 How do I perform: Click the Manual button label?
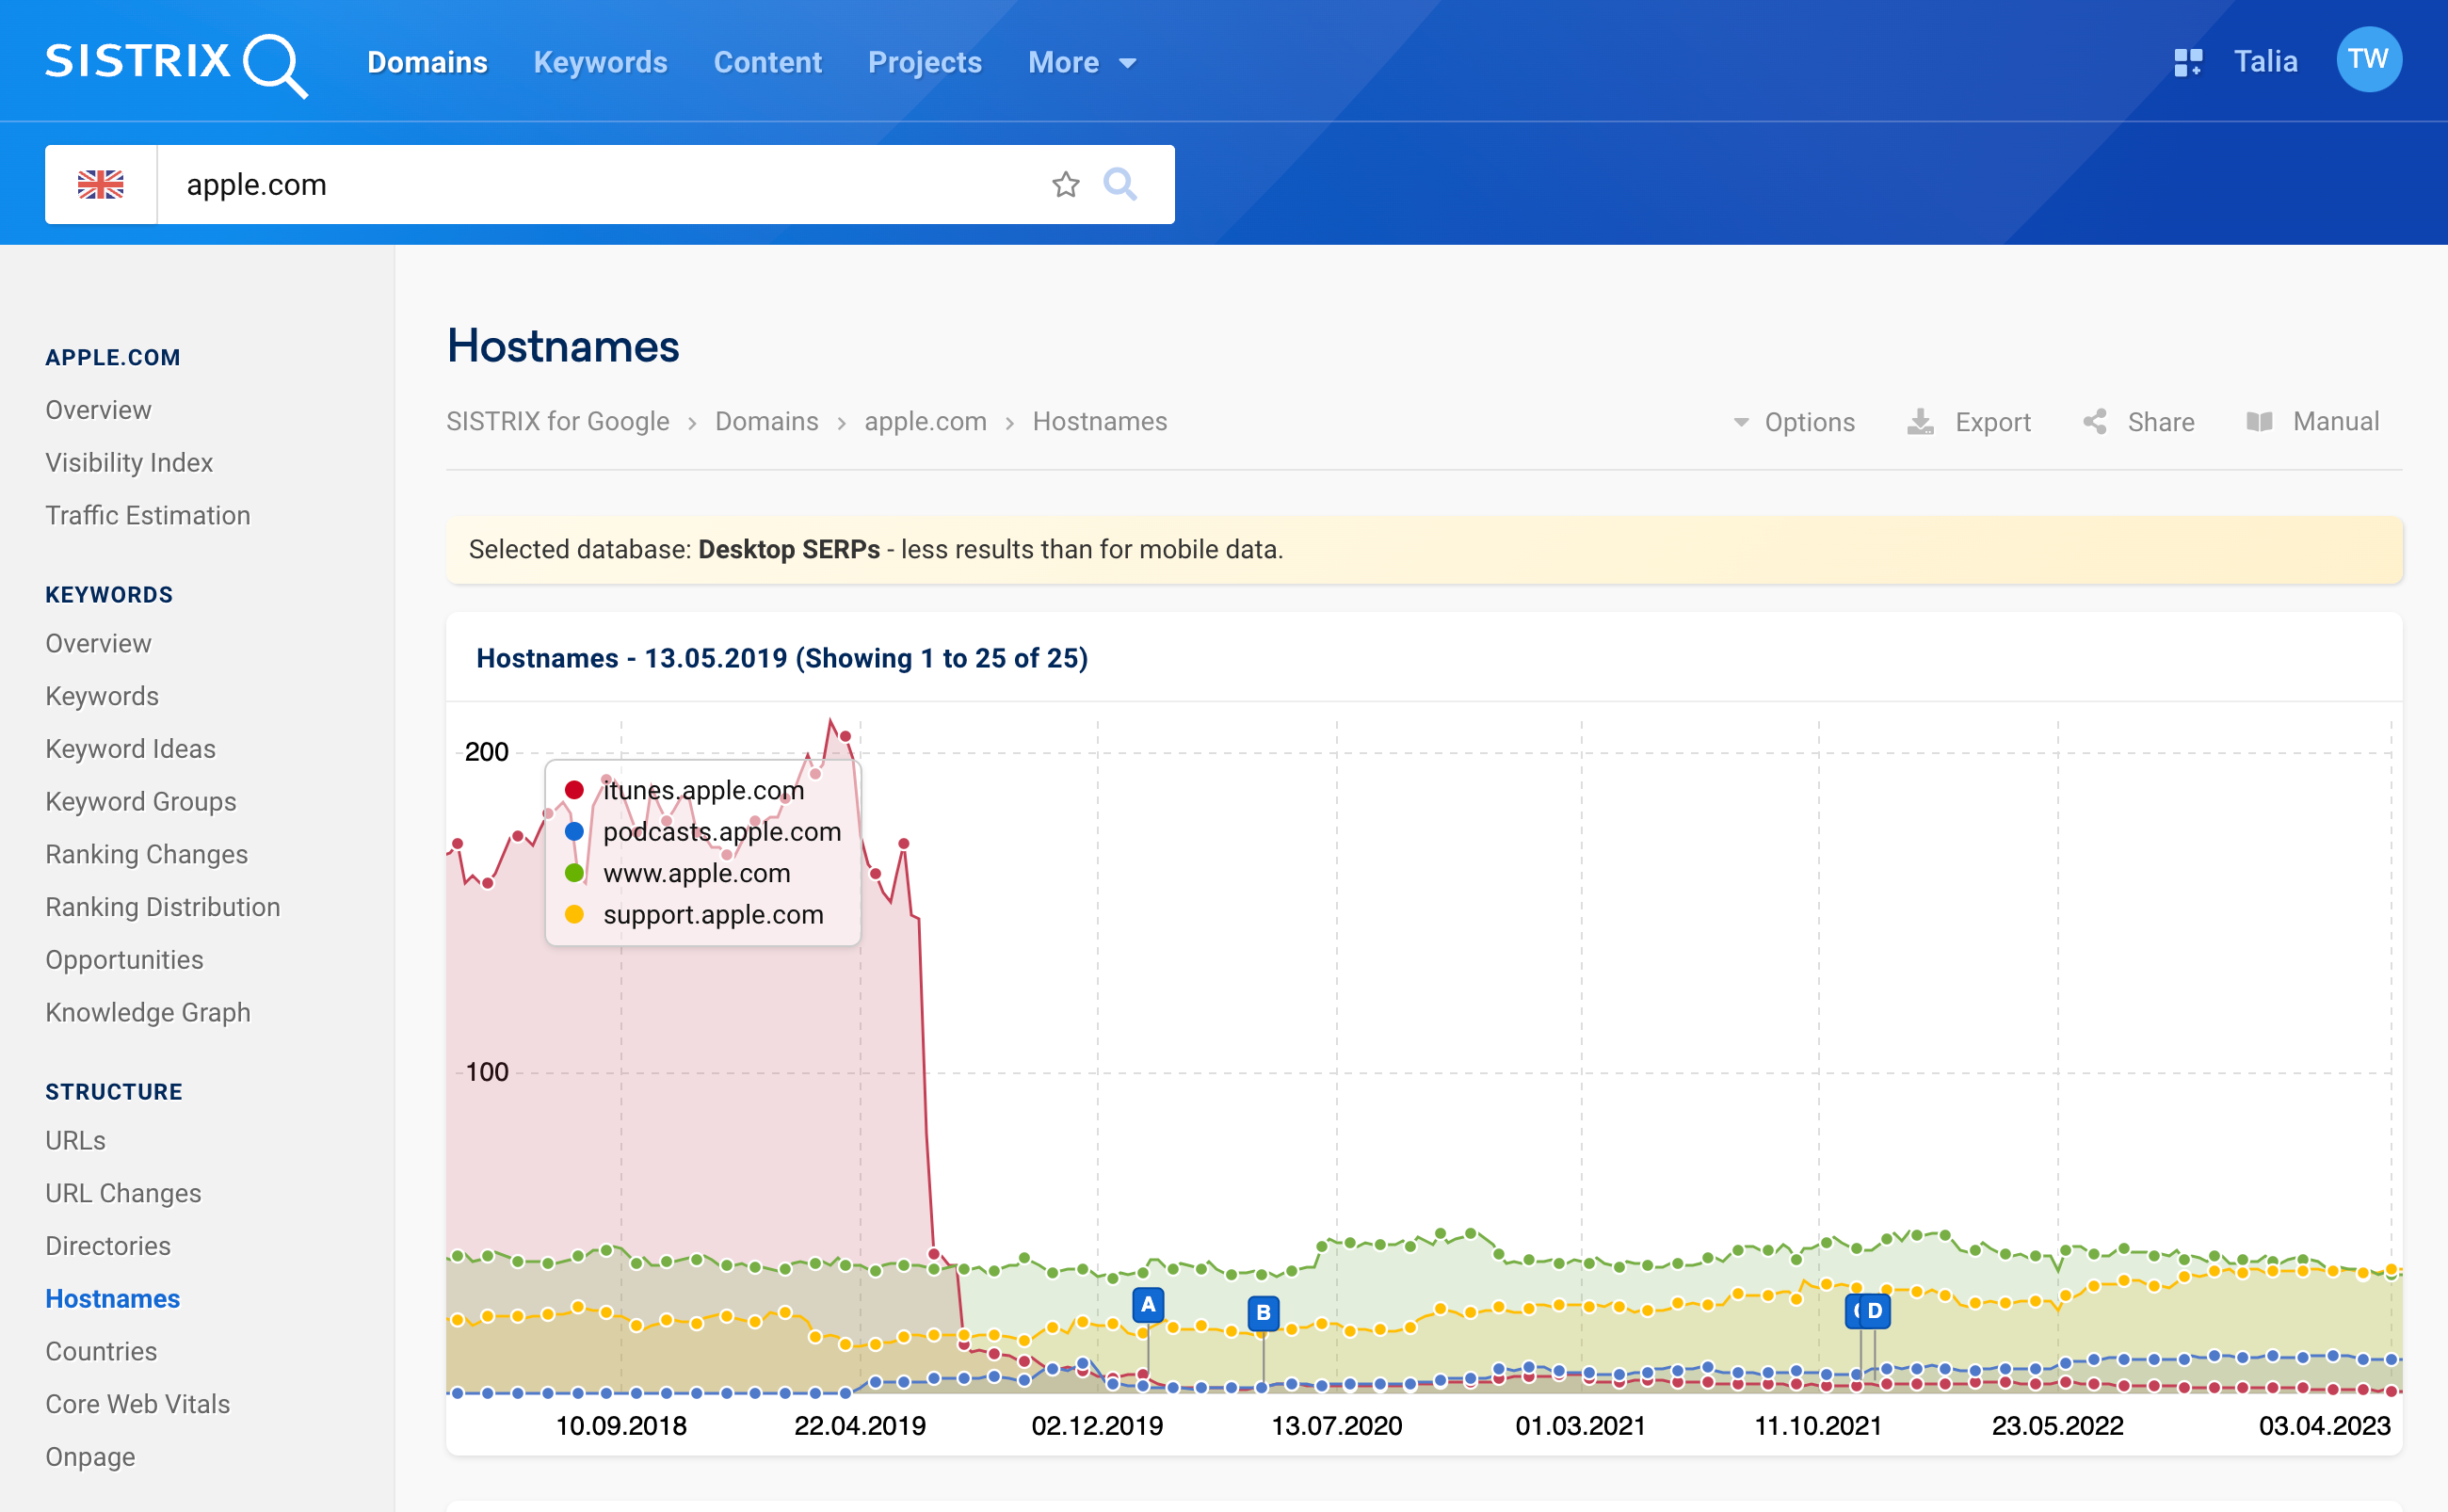(x=2335, y=421)
